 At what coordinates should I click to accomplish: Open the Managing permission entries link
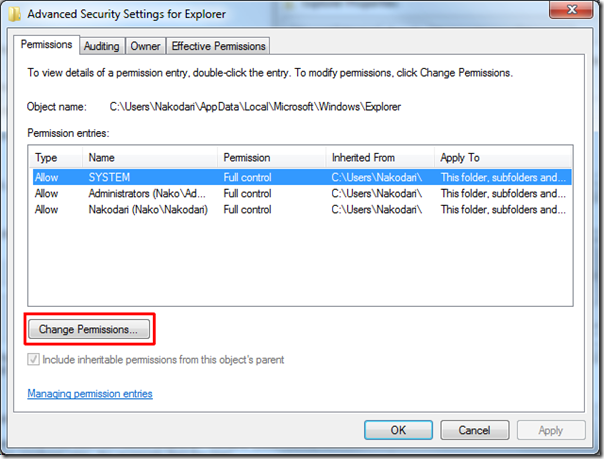pyautogui.click(x=90, y=394)
